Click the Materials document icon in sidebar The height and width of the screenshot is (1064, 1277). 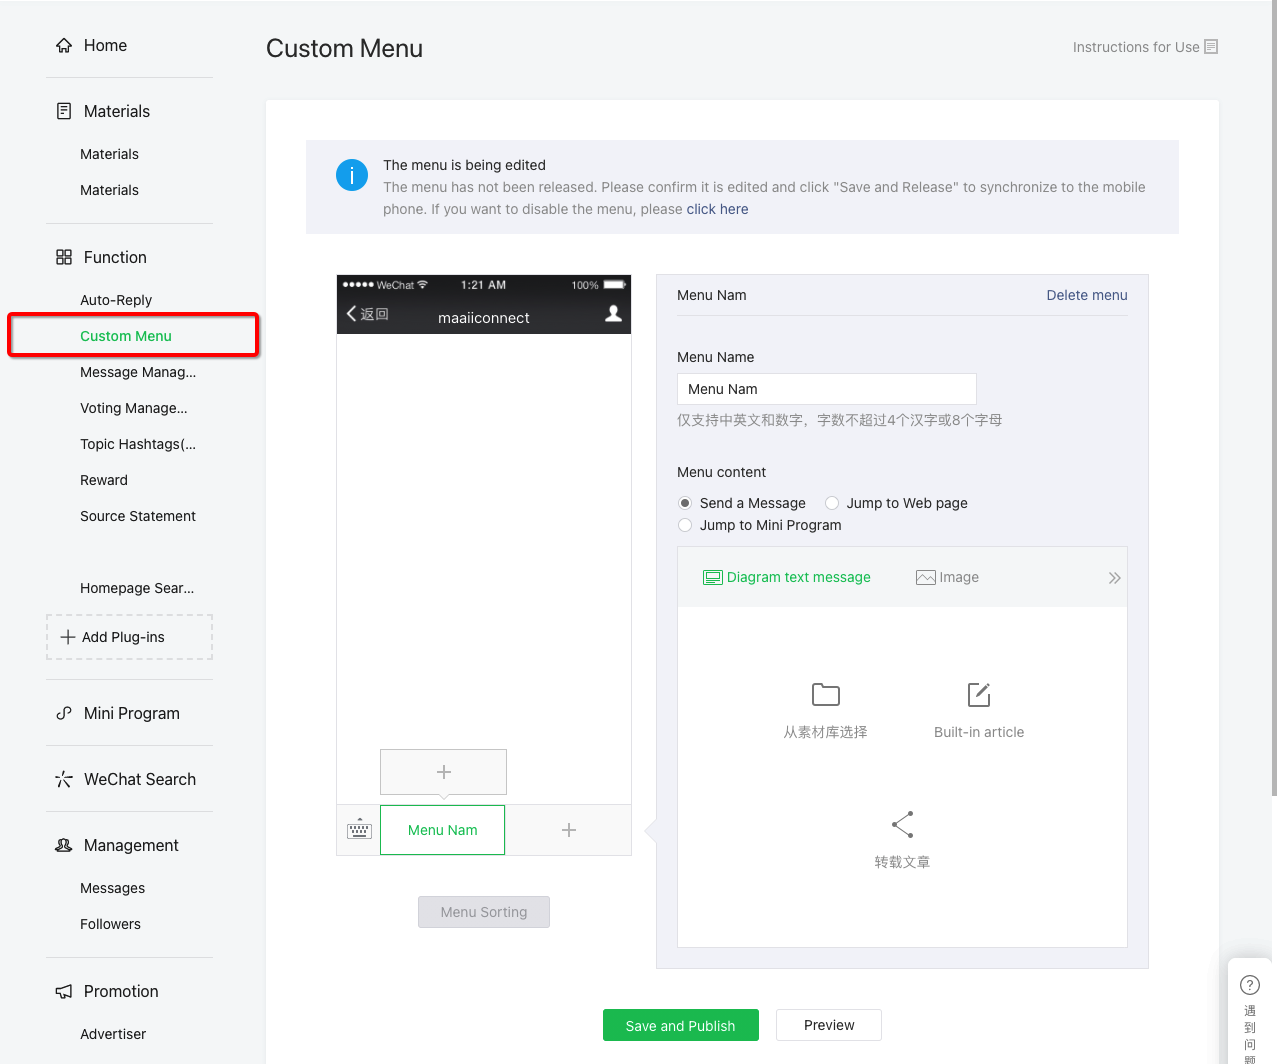pos(64,111)
